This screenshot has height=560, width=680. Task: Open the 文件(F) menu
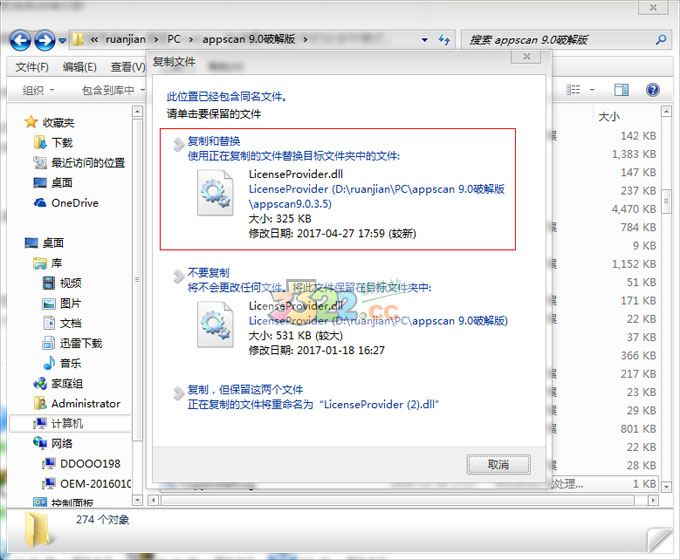point(32,67)
